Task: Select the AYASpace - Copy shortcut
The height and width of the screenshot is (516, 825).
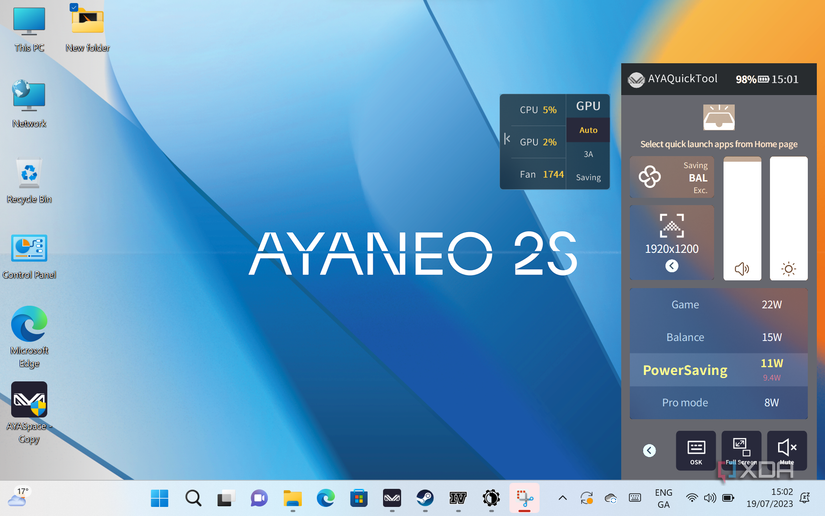Action: click(29, 413)
